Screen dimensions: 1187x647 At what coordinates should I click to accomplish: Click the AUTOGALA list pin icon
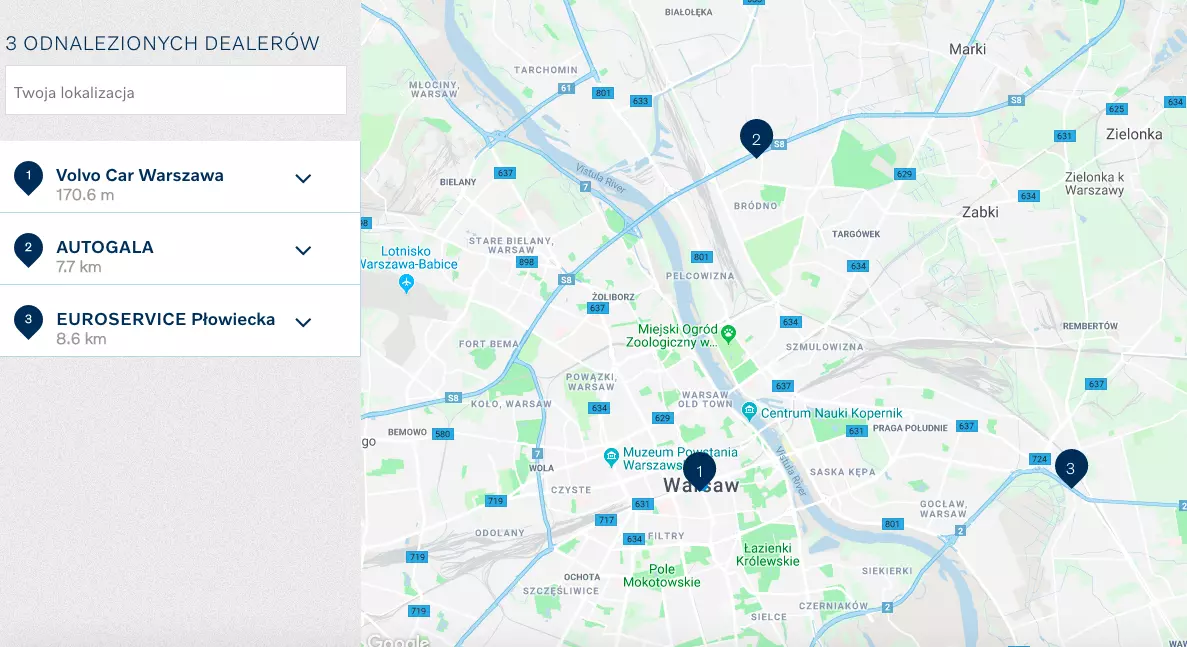tap(28, 250)
